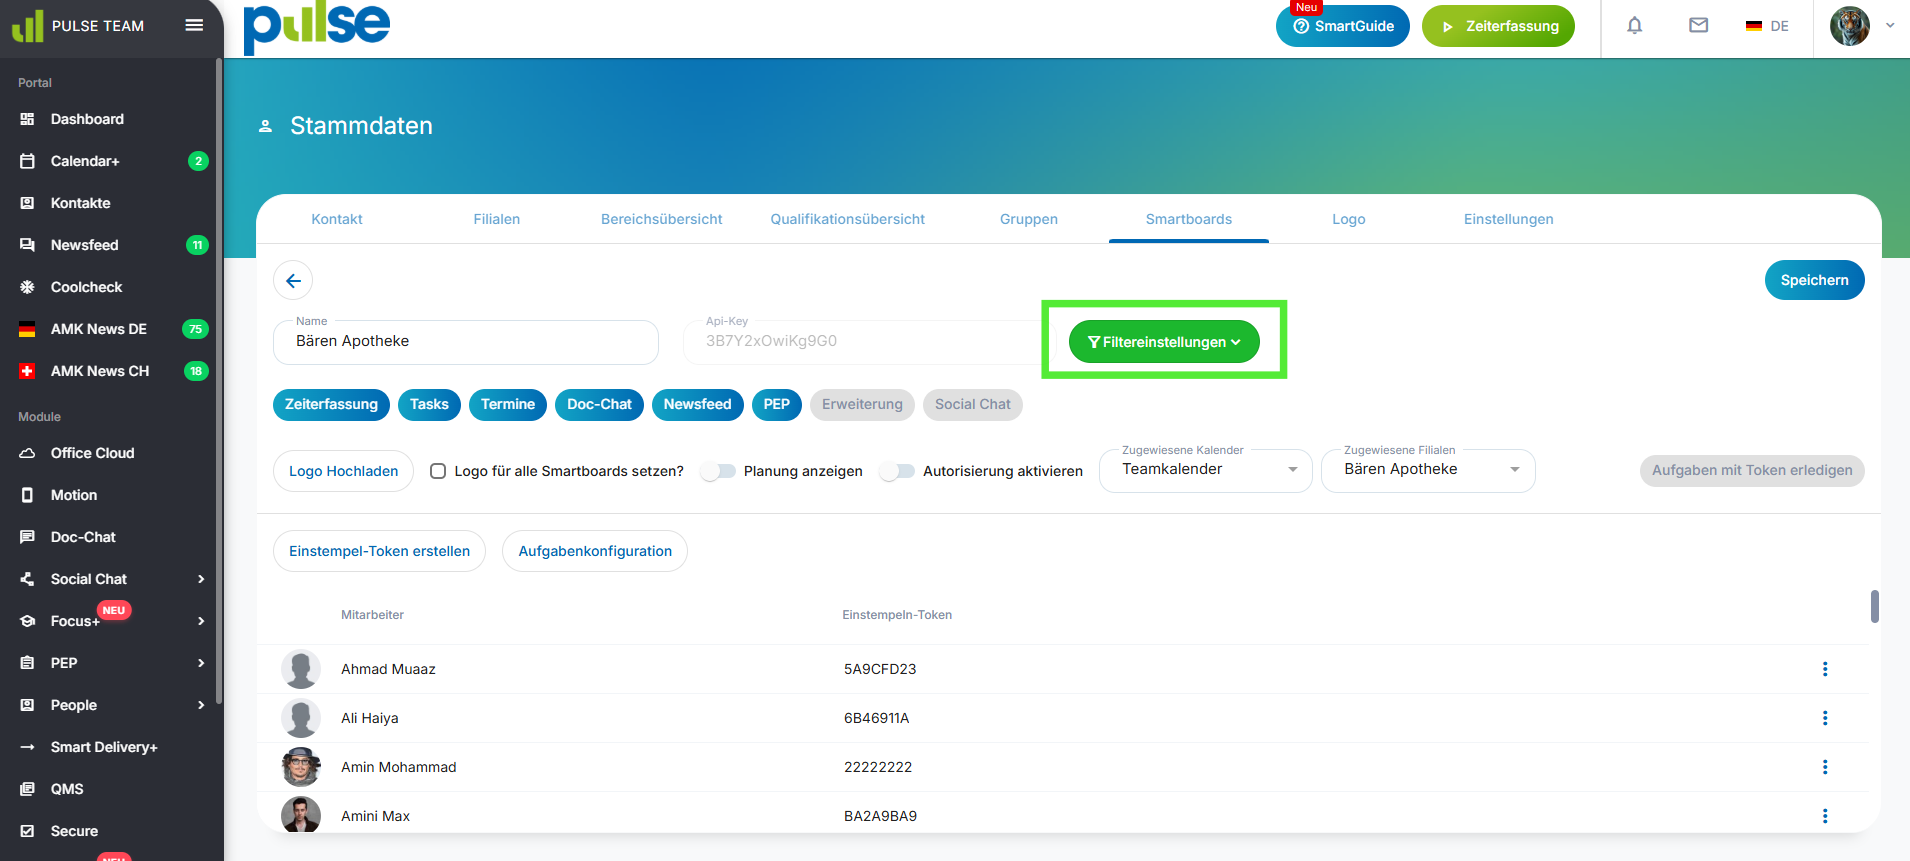Click the Newsfeed sidebar icon
This screenshot has width=1910, height=861.
(28, 245)
